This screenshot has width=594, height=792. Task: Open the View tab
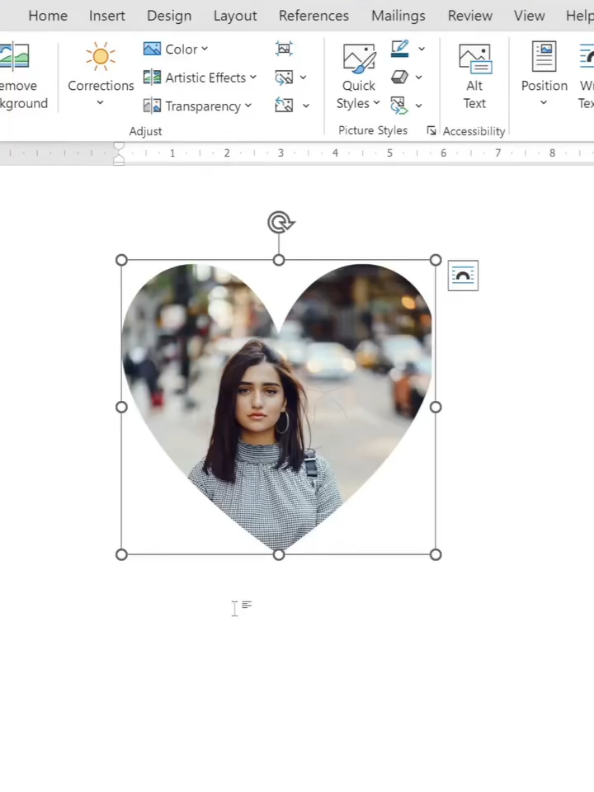(529, 16)
